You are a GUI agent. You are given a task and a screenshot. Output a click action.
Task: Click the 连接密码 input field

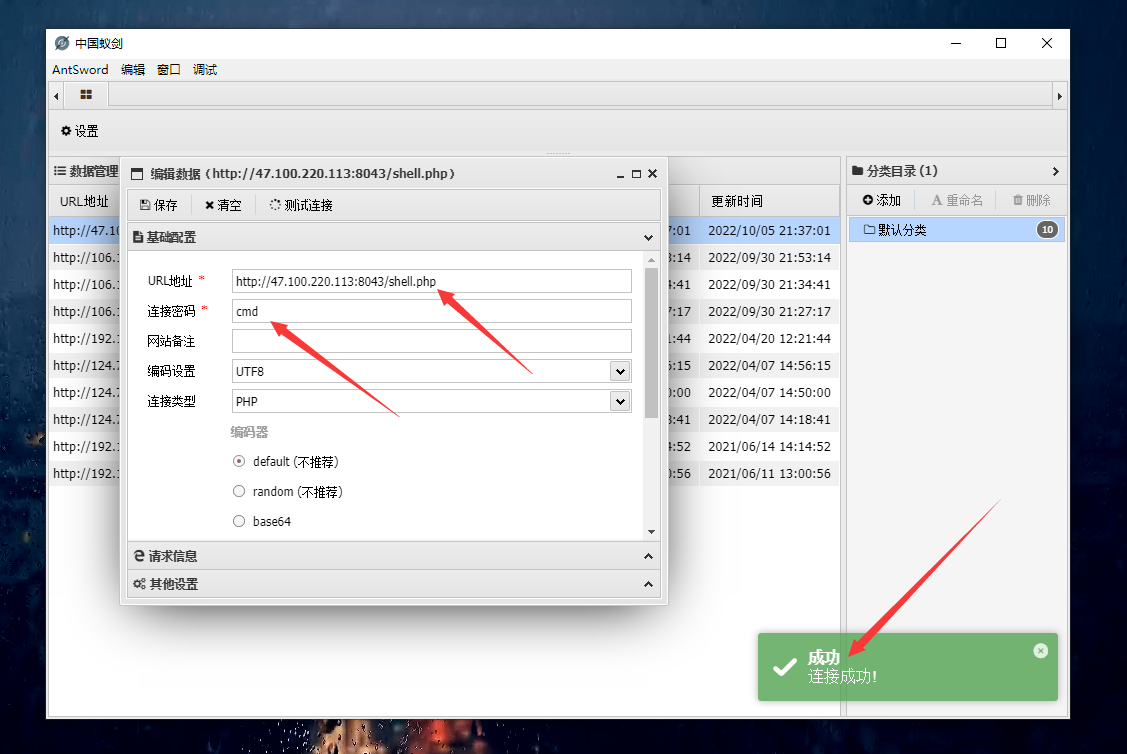(x=431, y=311)
